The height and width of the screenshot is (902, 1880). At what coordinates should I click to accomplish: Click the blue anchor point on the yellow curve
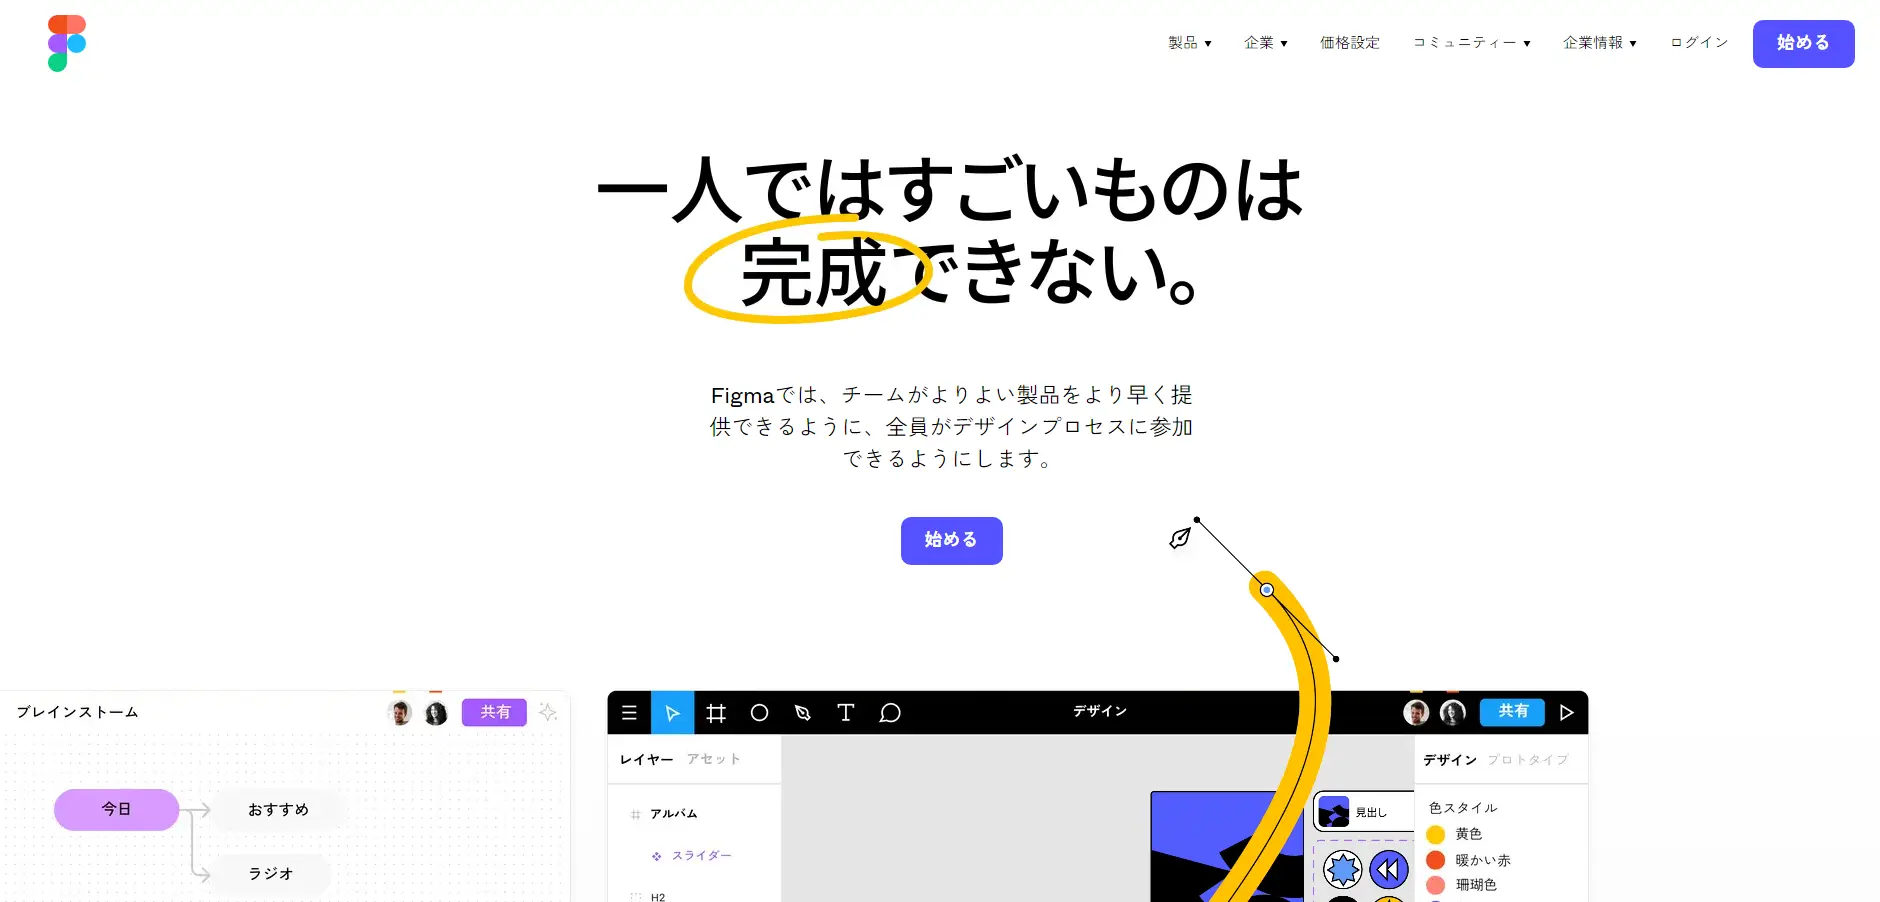1267,590
